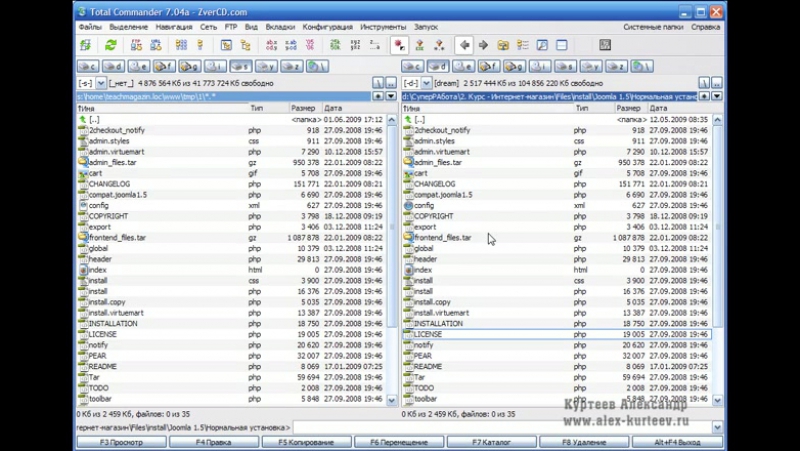Switch right panel to drive c
Viewport: 800px width, 451px height.
412,66
